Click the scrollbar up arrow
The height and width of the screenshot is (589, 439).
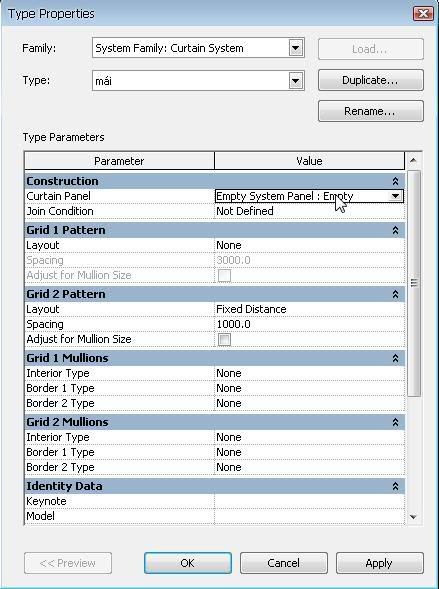click(x=413, y=160)
